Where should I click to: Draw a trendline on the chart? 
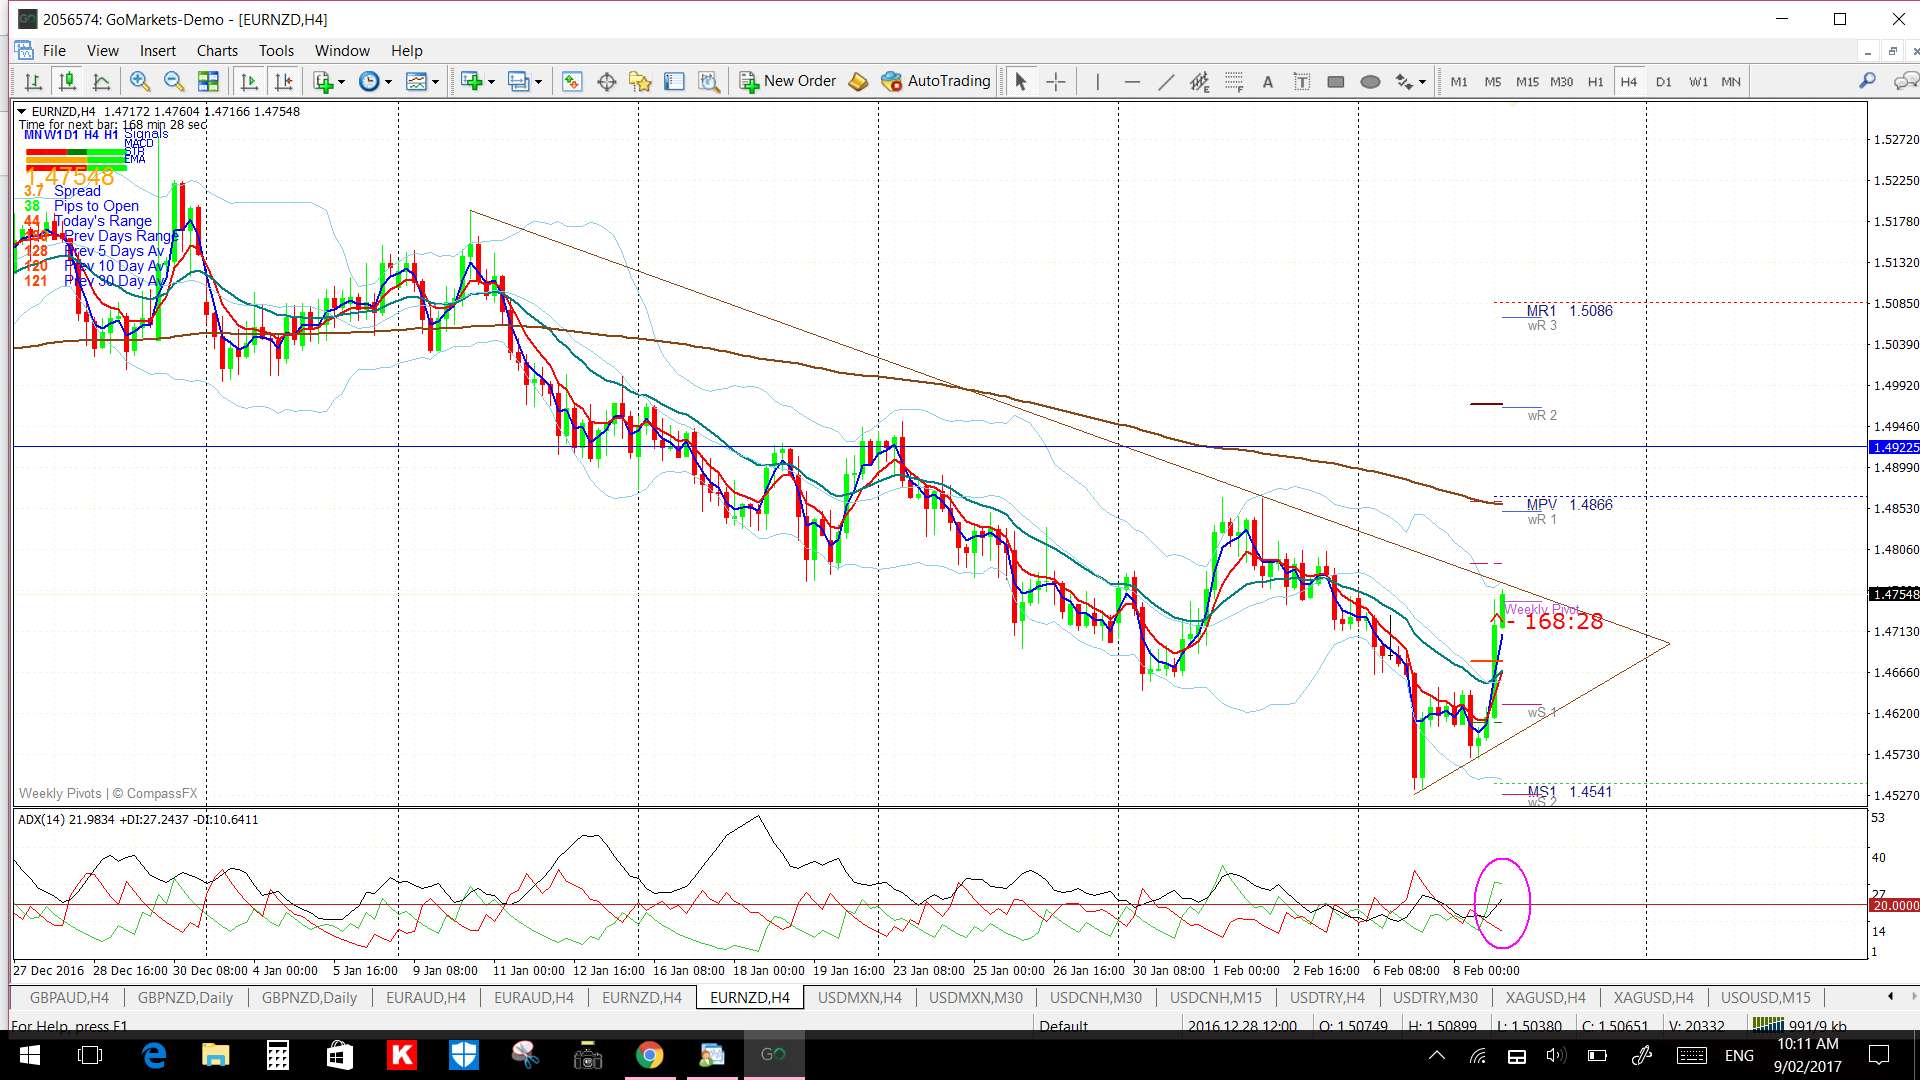coord(1166,82)
